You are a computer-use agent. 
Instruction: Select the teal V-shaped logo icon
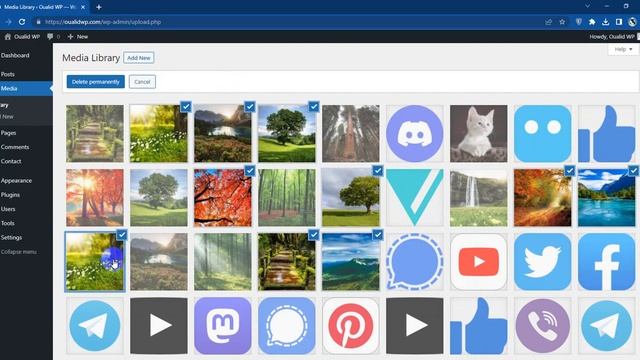click(415, 198)
